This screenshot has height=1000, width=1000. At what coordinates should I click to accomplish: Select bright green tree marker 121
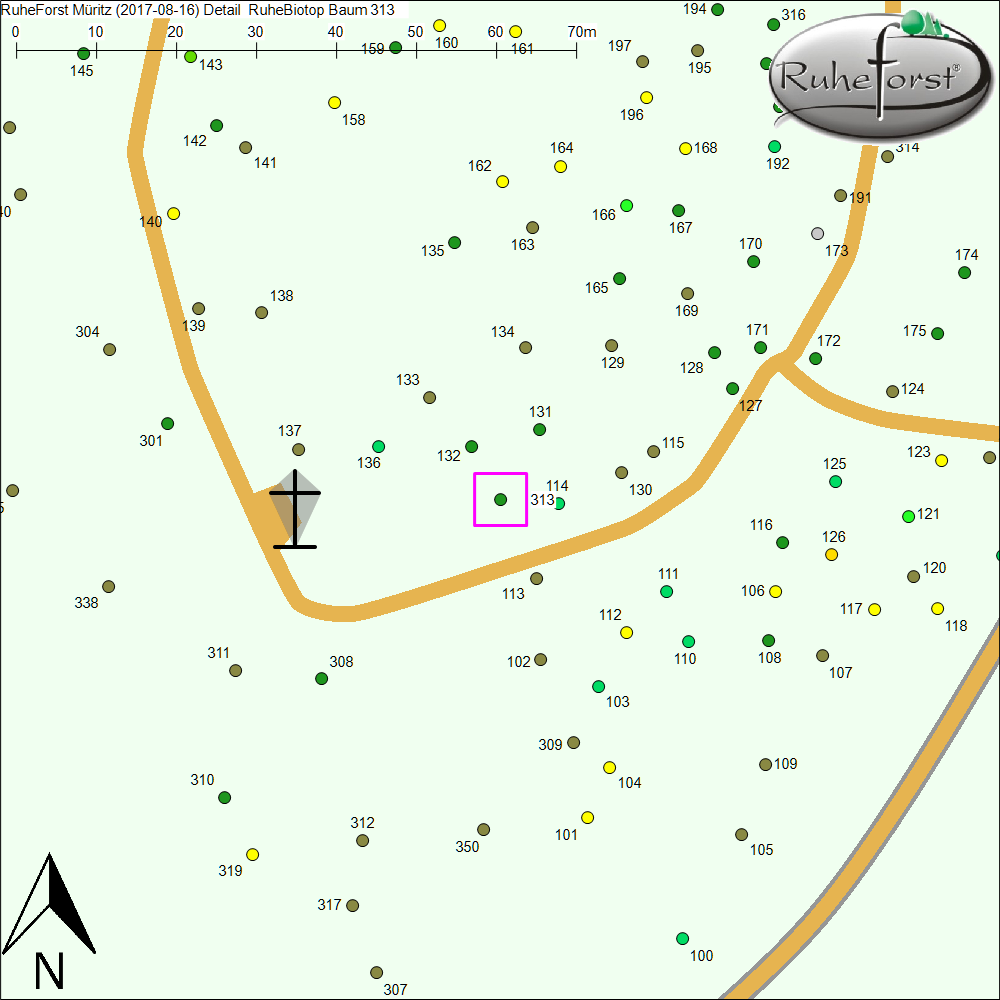[x=908, y=516]
